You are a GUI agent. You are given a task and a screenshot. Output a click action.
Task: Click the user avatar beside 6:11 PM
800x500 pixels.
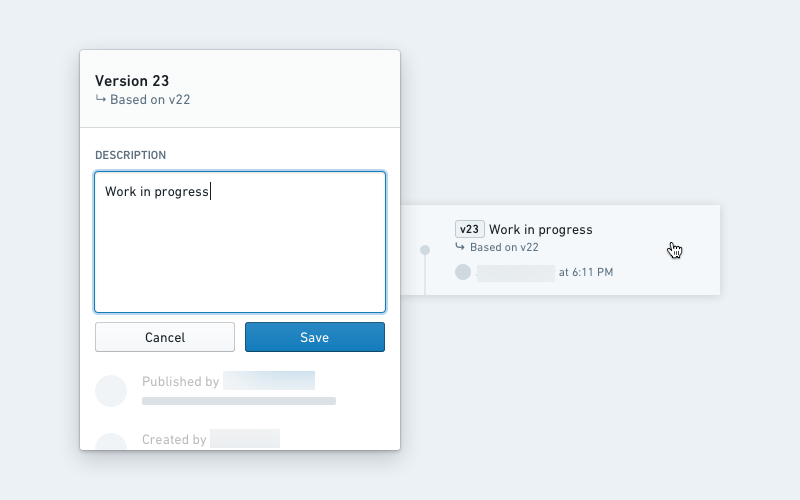463,272
